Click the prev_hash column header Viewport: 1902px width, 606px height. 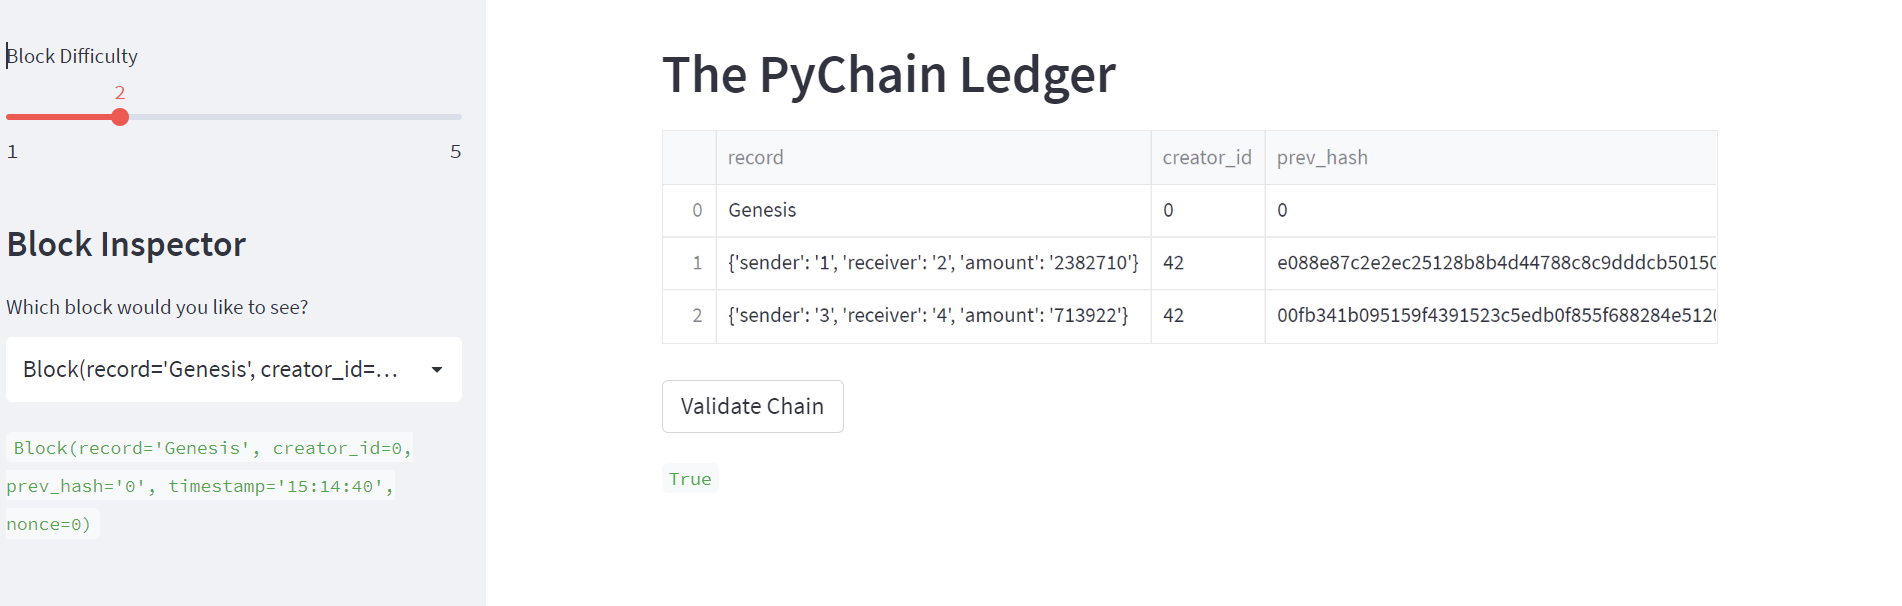pyautogui.click(x=1322, y=157)
